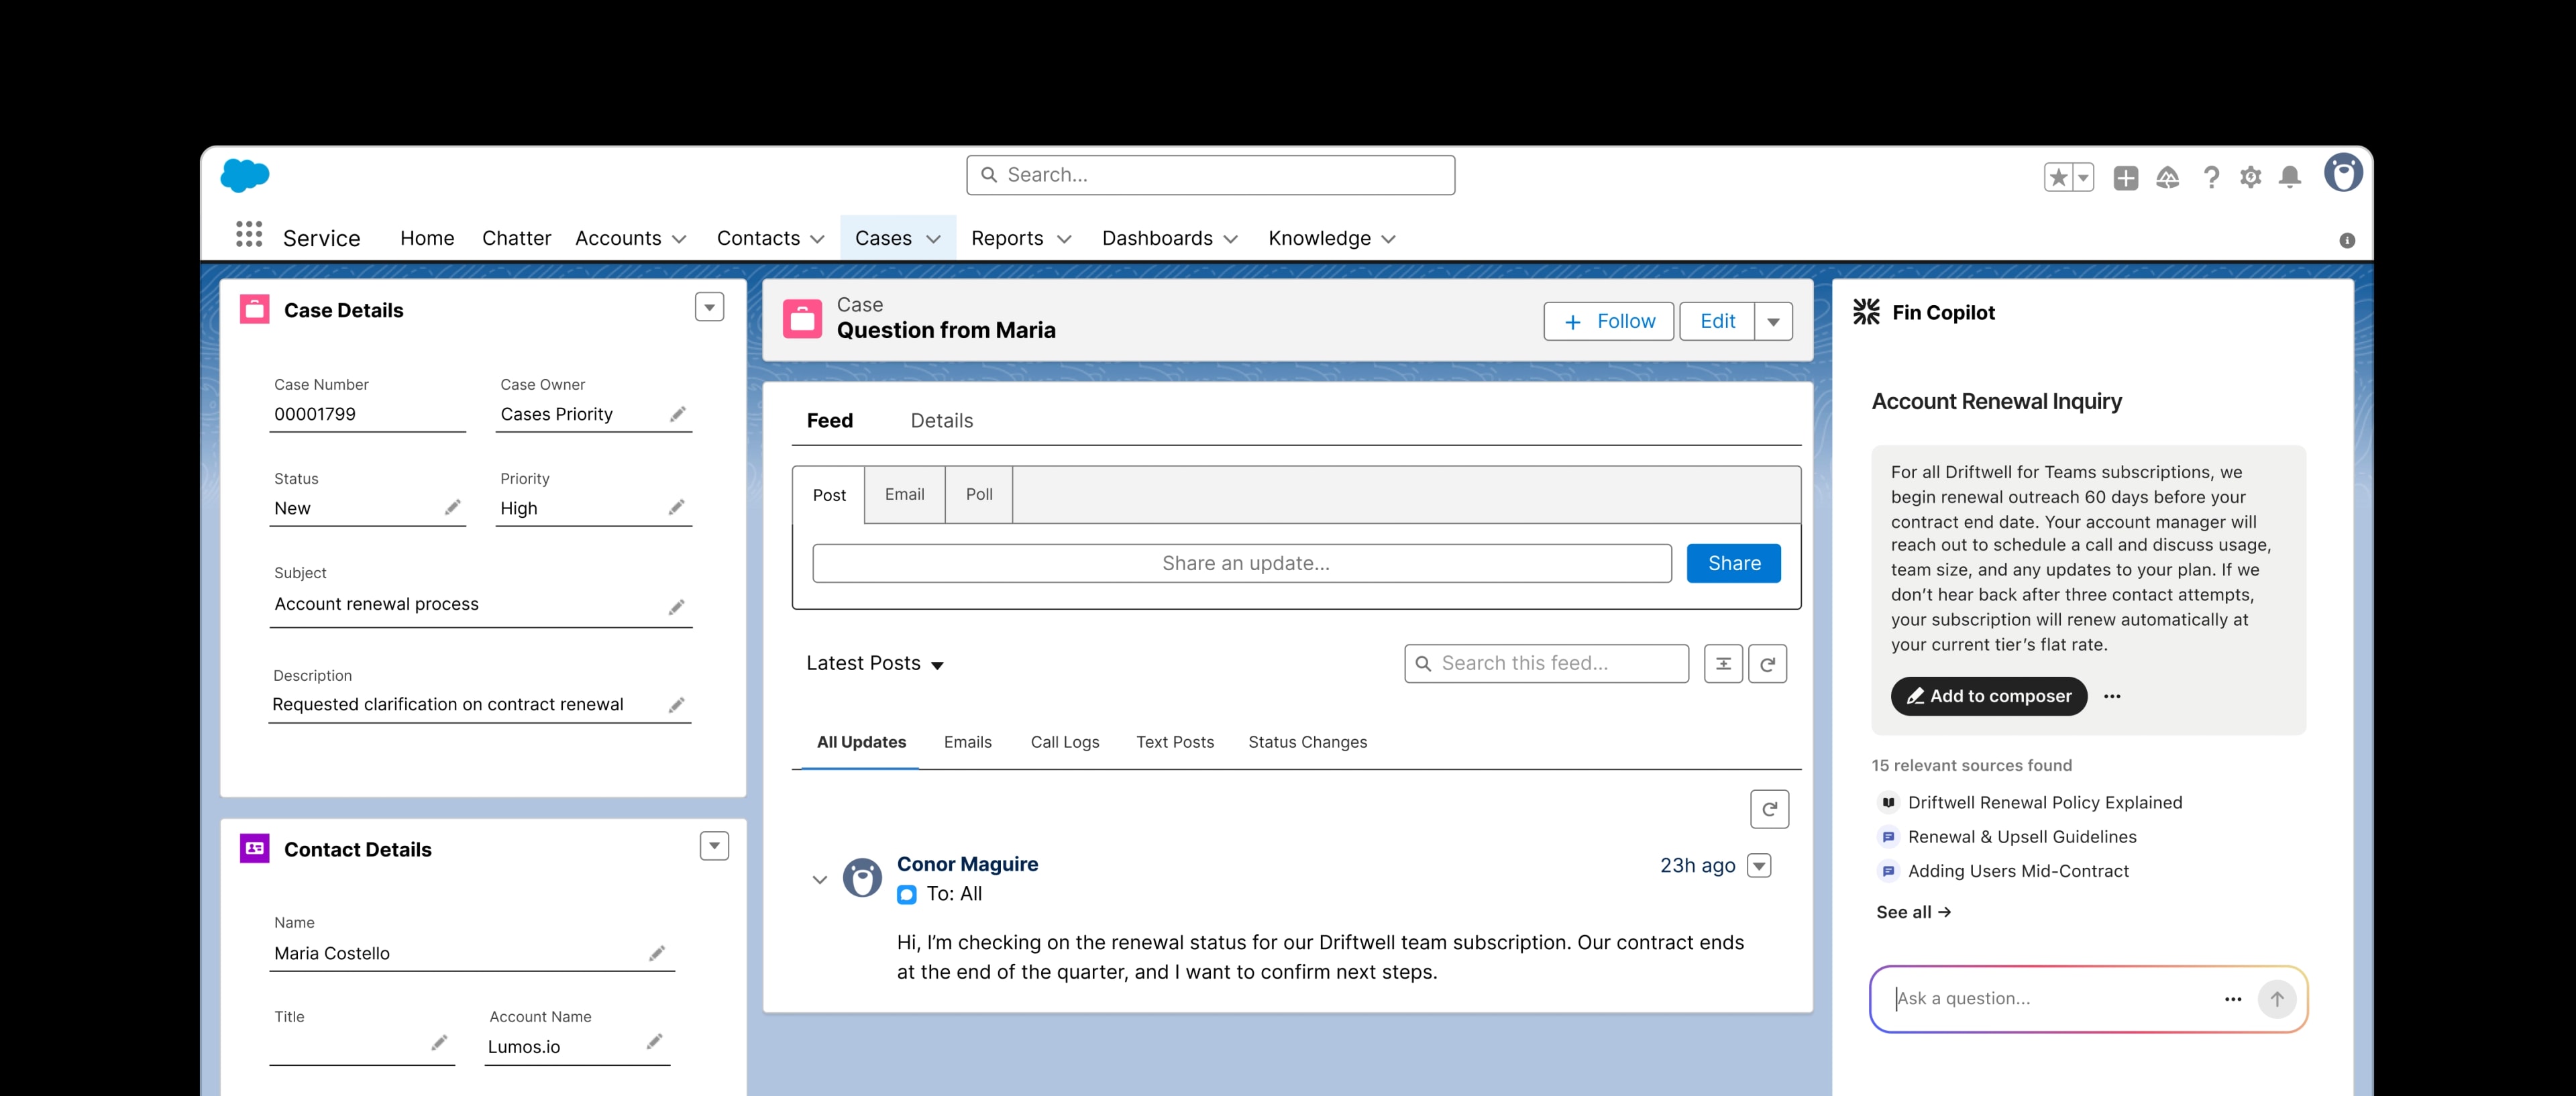Collapse Conor Maguire's feed post chevron
This screenshot has height=1096, width=2576.
coord(820,879)
